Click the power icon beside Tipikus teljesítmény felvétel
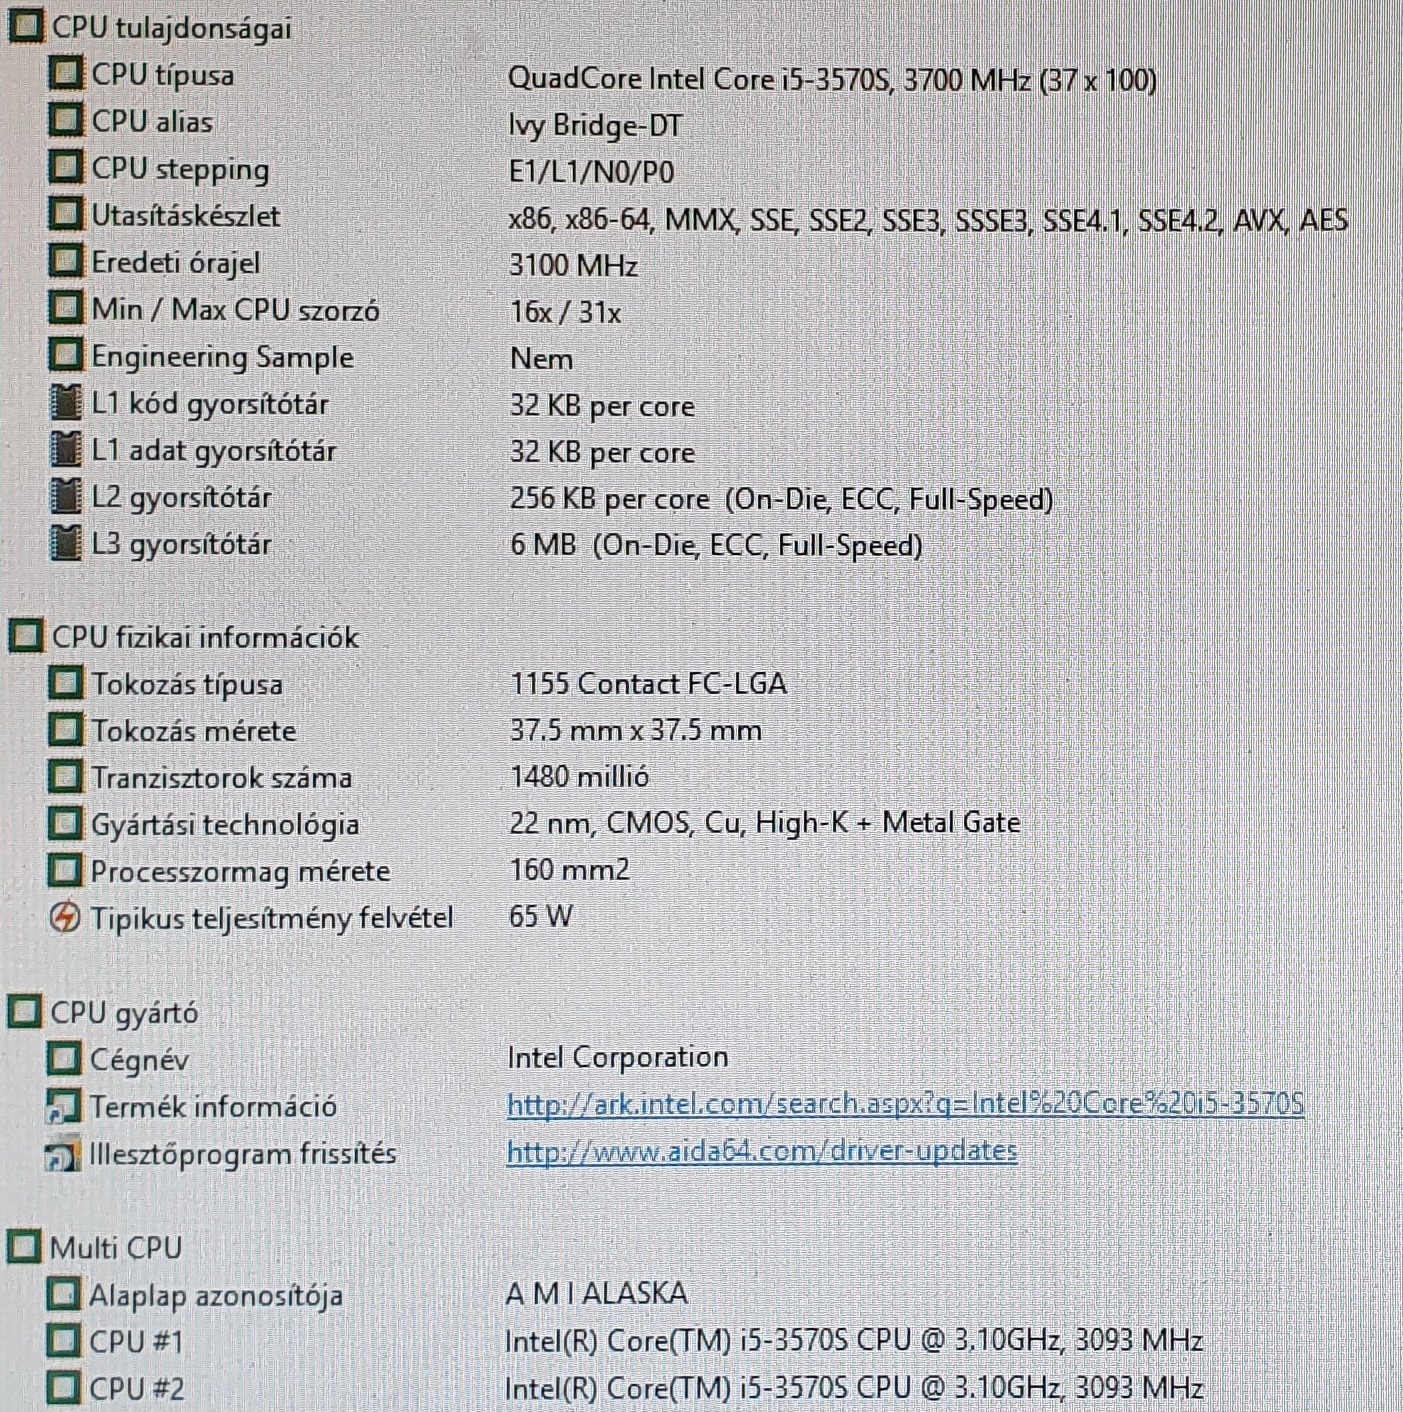 [x=65, y=917]
